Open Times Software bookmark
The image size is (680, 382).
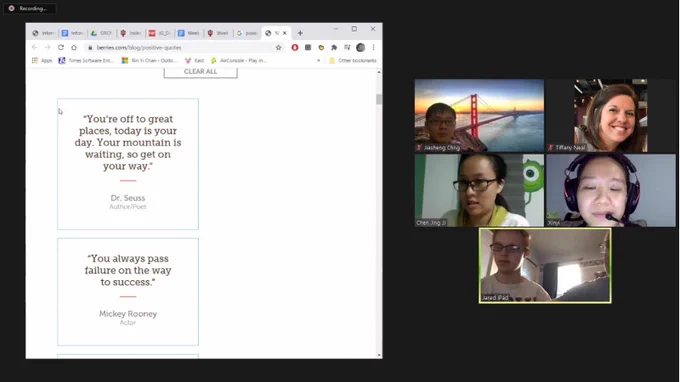point(86,61)
